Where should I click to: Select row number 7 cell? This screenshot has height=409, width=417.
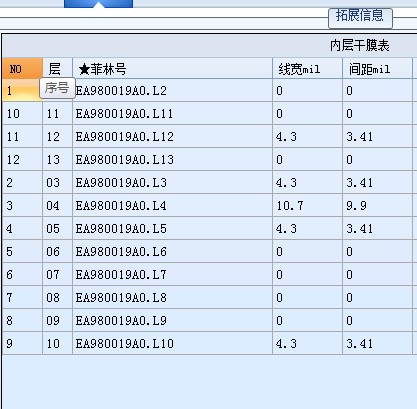coord(23,298)
